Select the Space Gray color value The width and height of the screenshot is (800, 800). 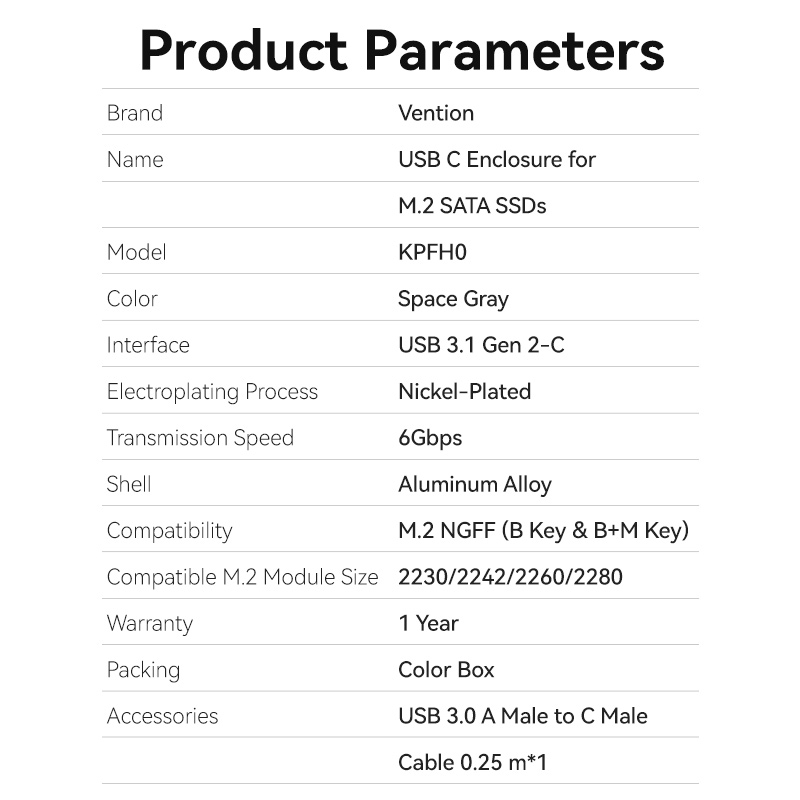tap(453, 299)
